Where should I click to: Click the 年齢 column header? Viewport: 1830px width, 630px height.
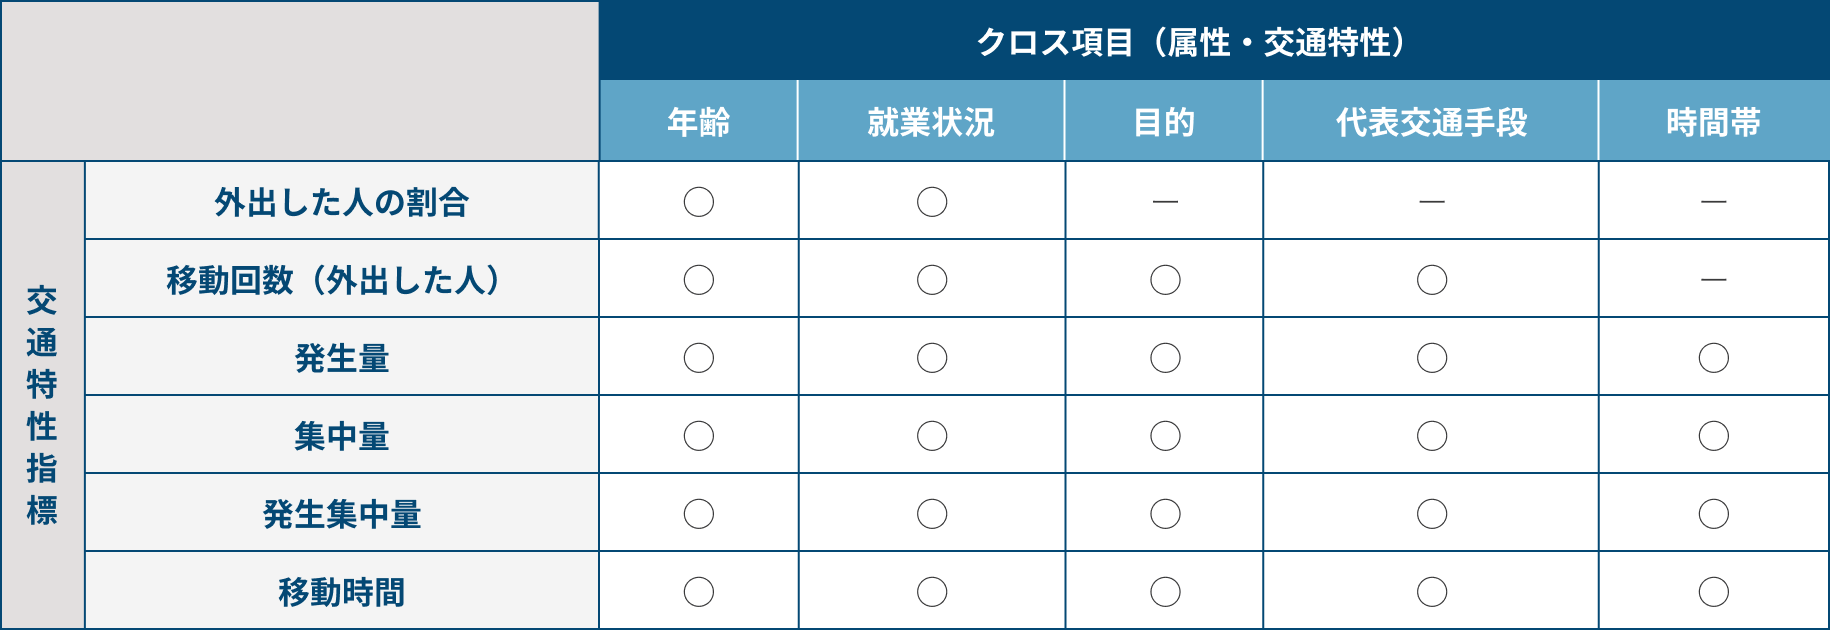pos(698,122)
